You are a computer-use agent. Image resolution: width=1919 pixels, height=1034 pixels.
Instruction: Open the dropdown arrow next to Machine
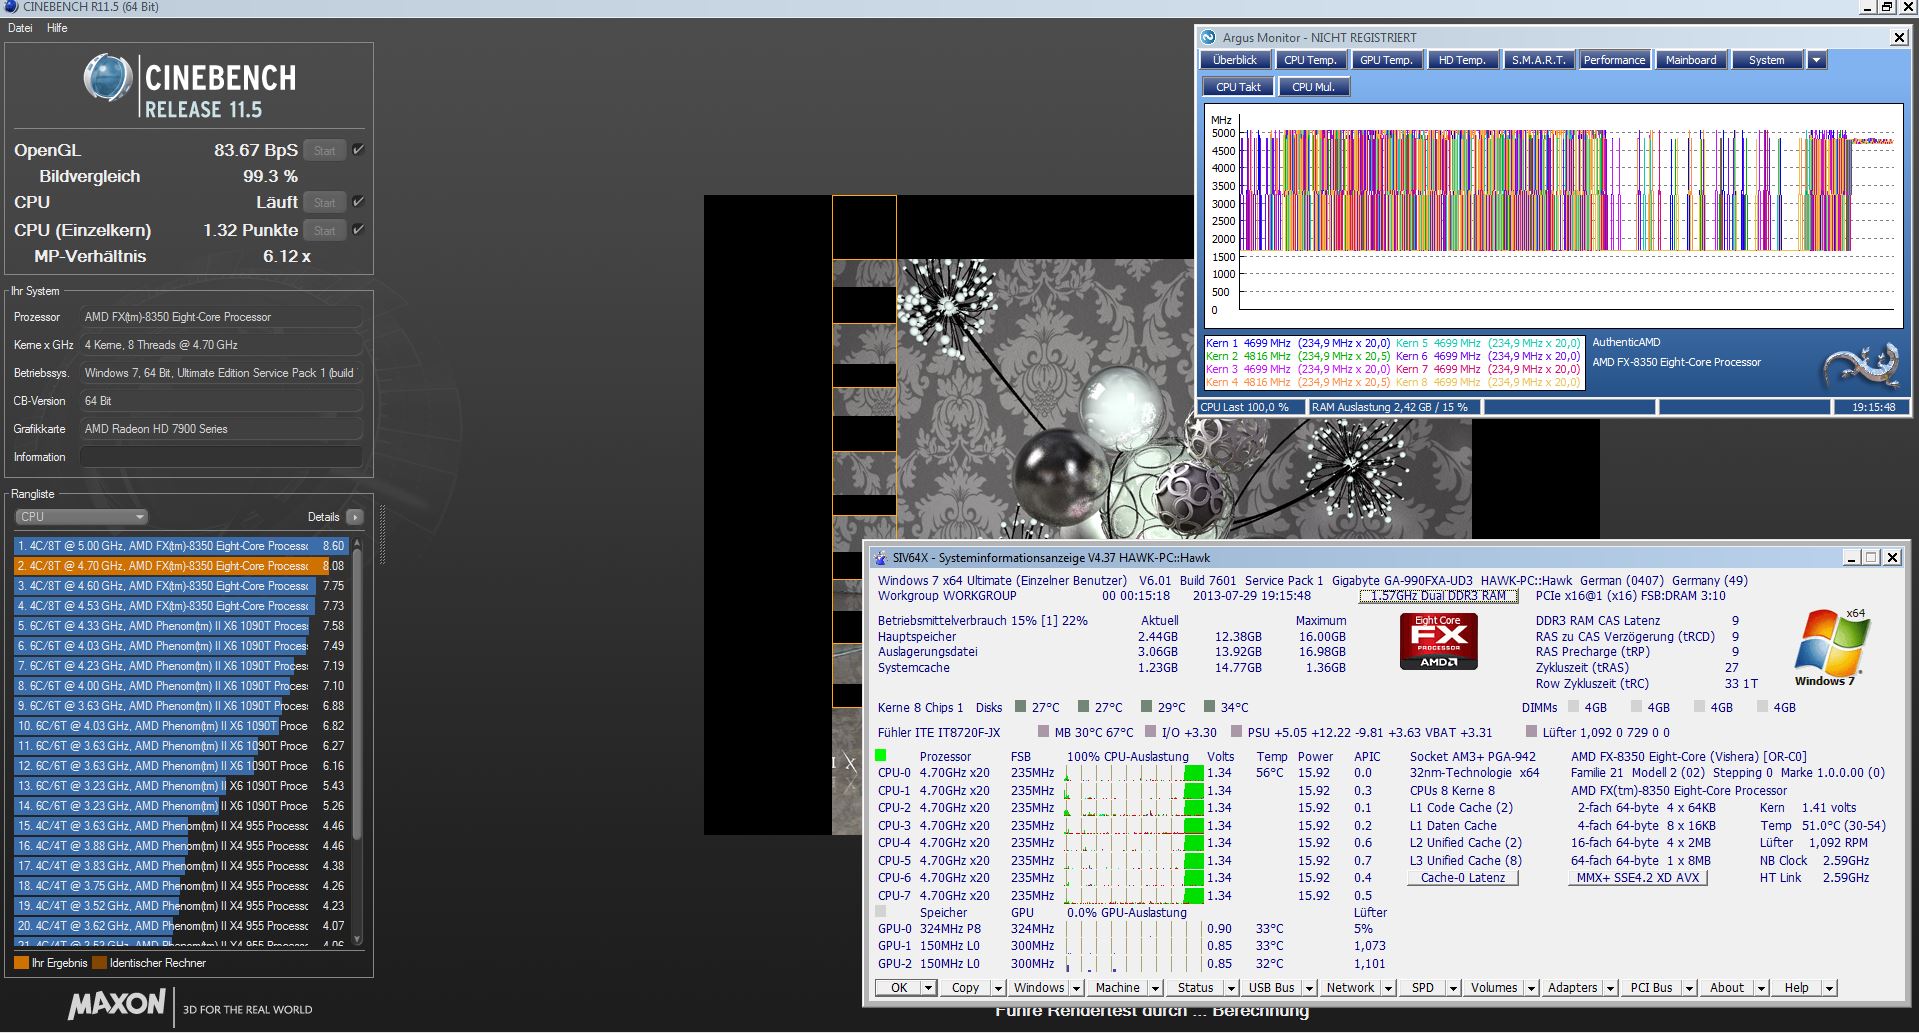pyautogui.click(x=1155, y=988)
